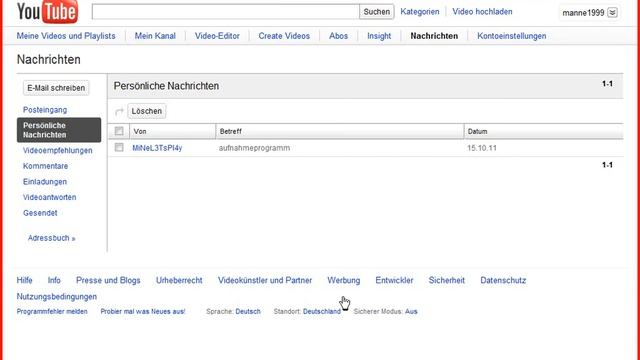Open Presse und Blogs link
The height and width of the screenshot is (360, 640).
coord(108,280)
